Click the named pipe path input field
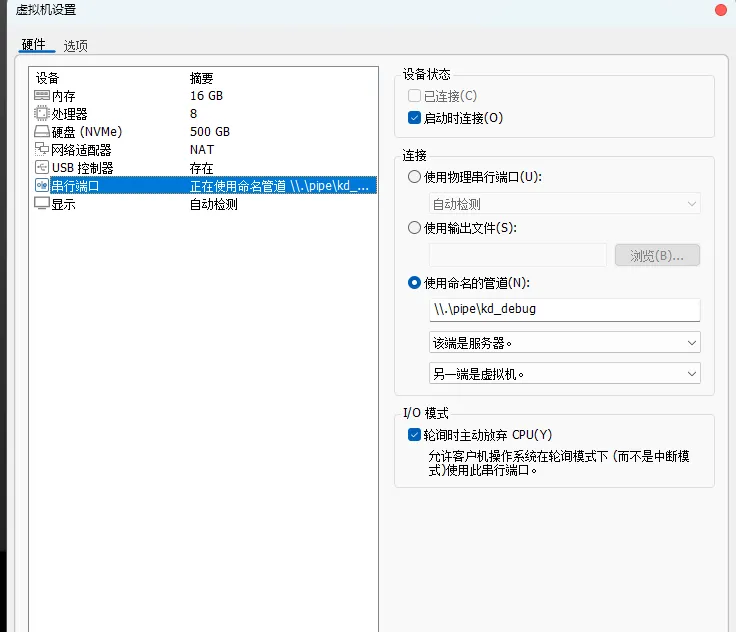This screenshot has height=632, width=736. (x=565, y=309)
